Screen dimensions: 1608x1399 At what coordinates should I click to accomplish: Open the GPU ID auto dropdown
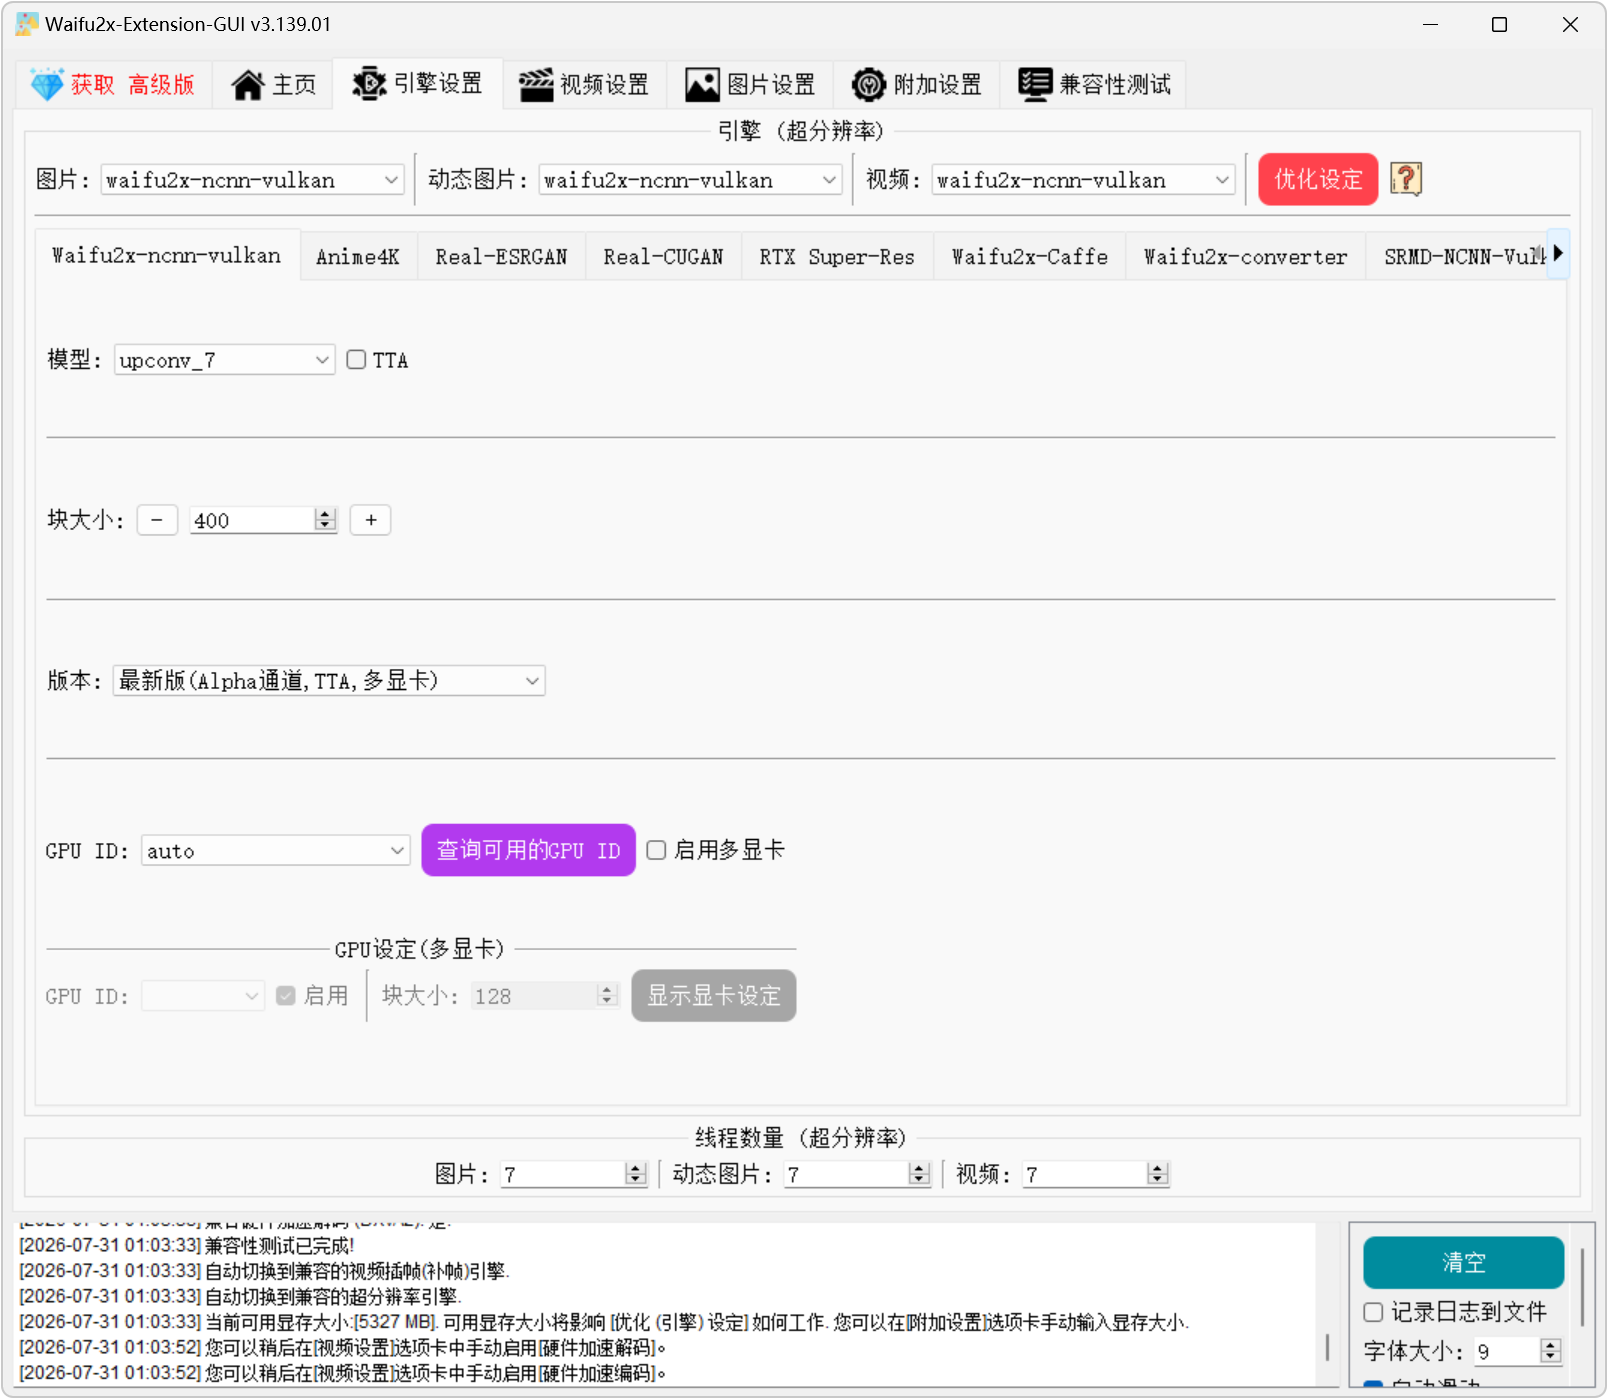point(276,851)
